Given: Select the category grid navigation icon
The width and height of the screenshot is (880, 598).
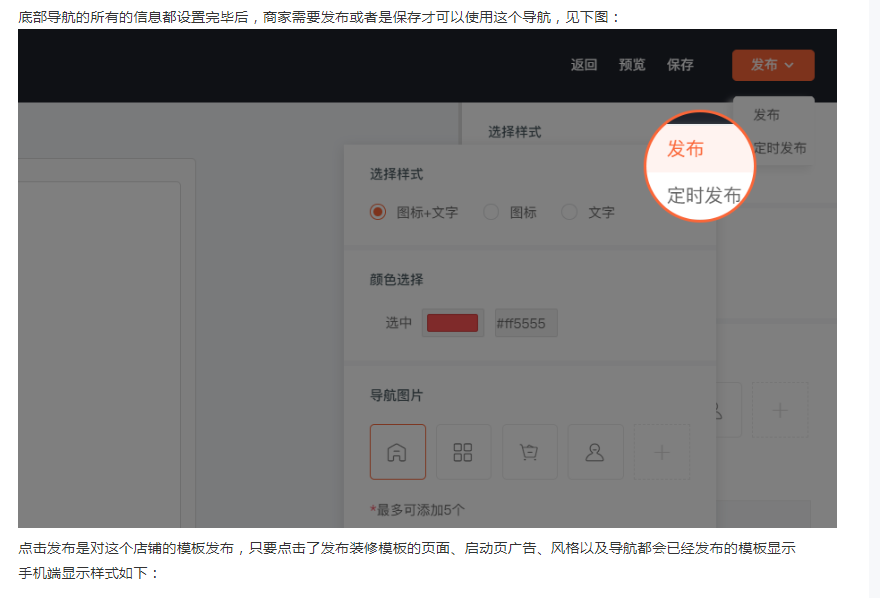Looking at the screenshot, I should point(463,452).
